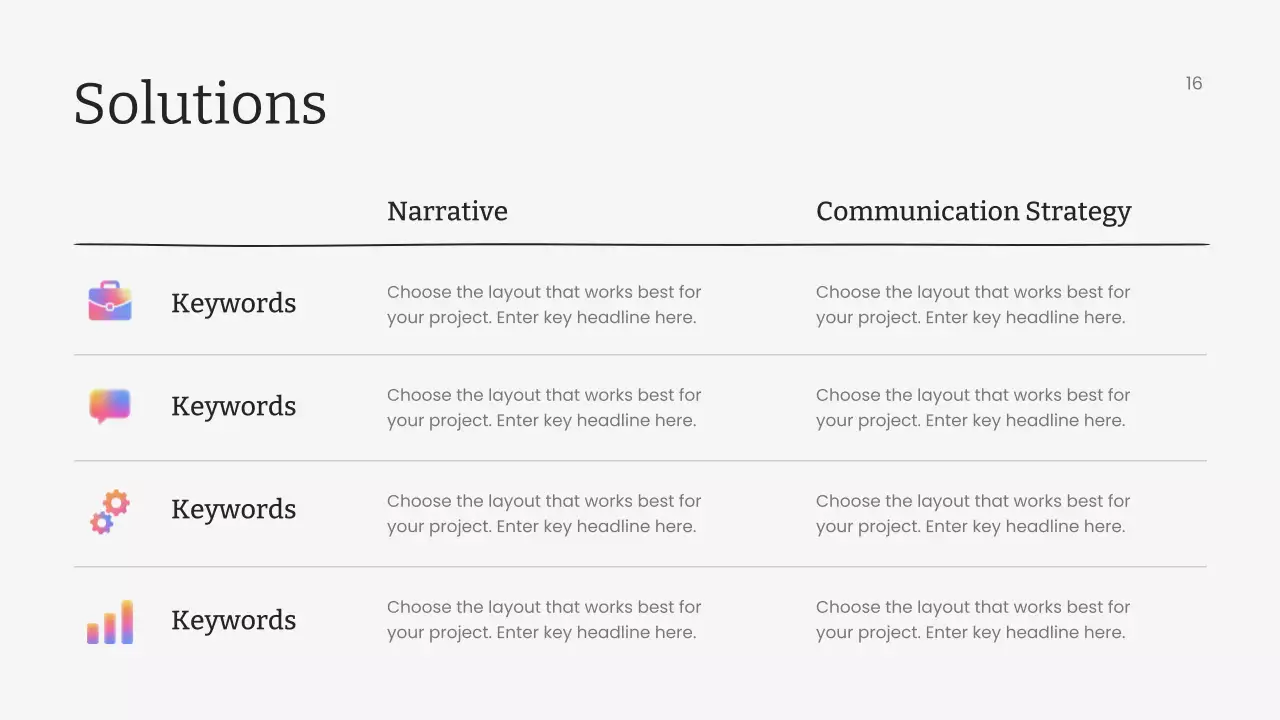The height and width of the screenshot is (720, 1280).
Task: Click the gears icon
Action: coord(110,511)
